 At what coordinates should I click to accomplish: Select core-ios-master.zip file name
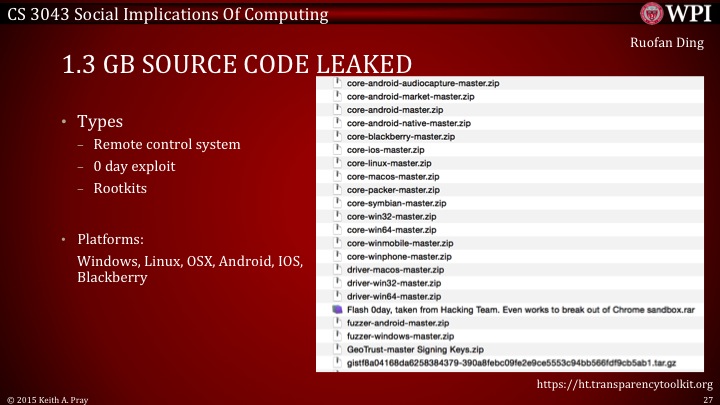[x=386, y=150]
